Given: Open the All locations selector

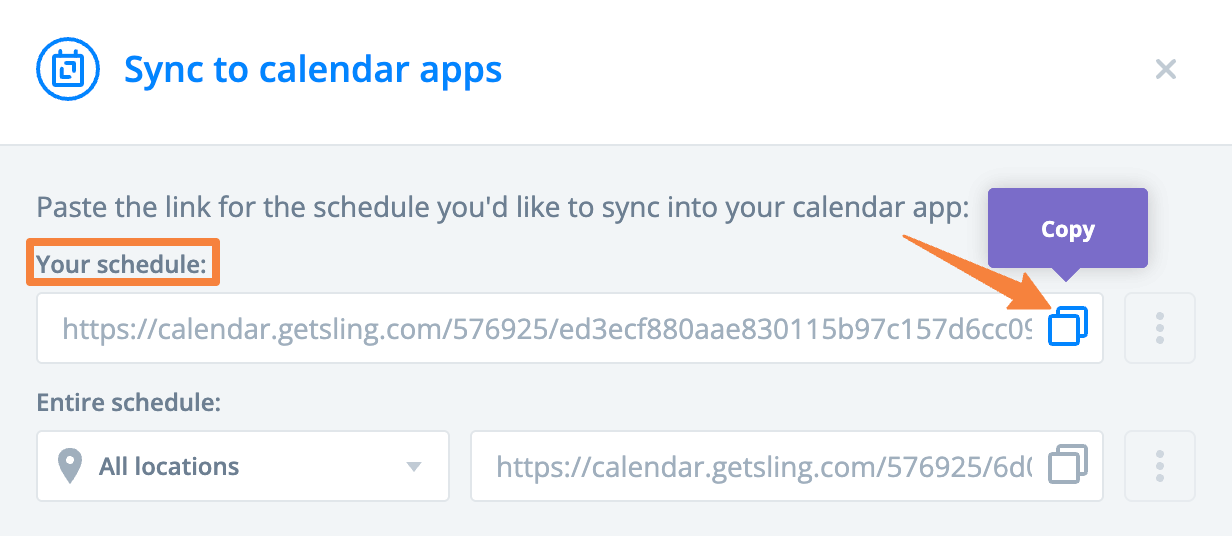Looking at the screenshot, I should pyautogui.click(x=243, y=466).
